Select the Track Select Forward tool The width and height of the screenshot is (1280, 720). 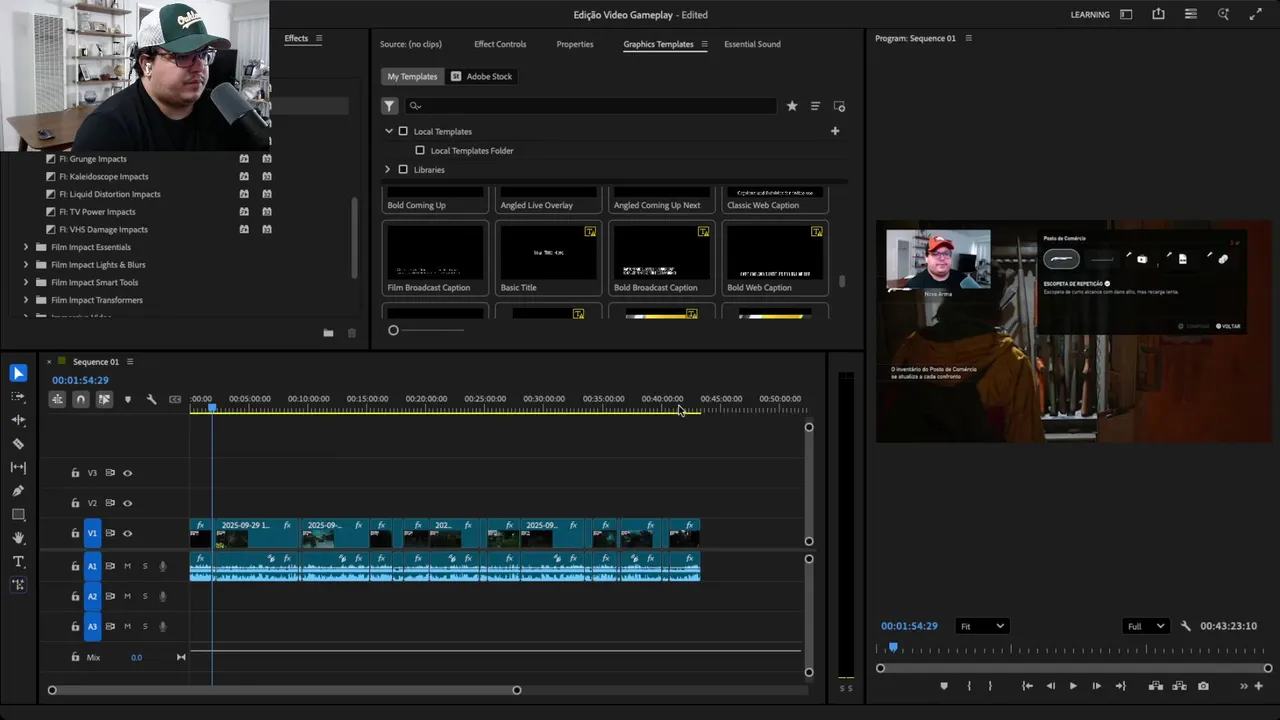click(18, 397)
